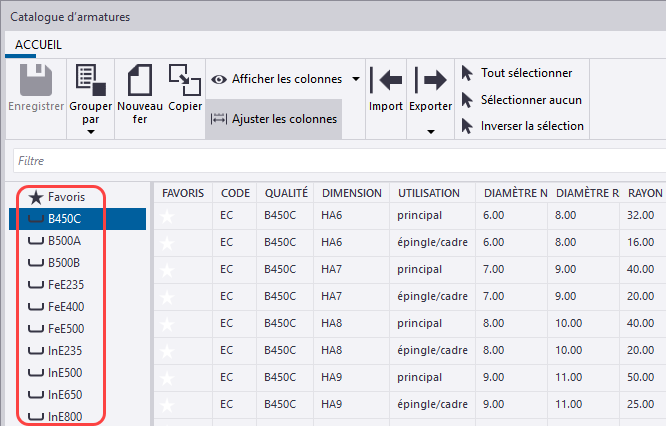The image size is (666, 426).
Task: Expand the Grouper par dropdown arrow
Action: click(91, 131)
